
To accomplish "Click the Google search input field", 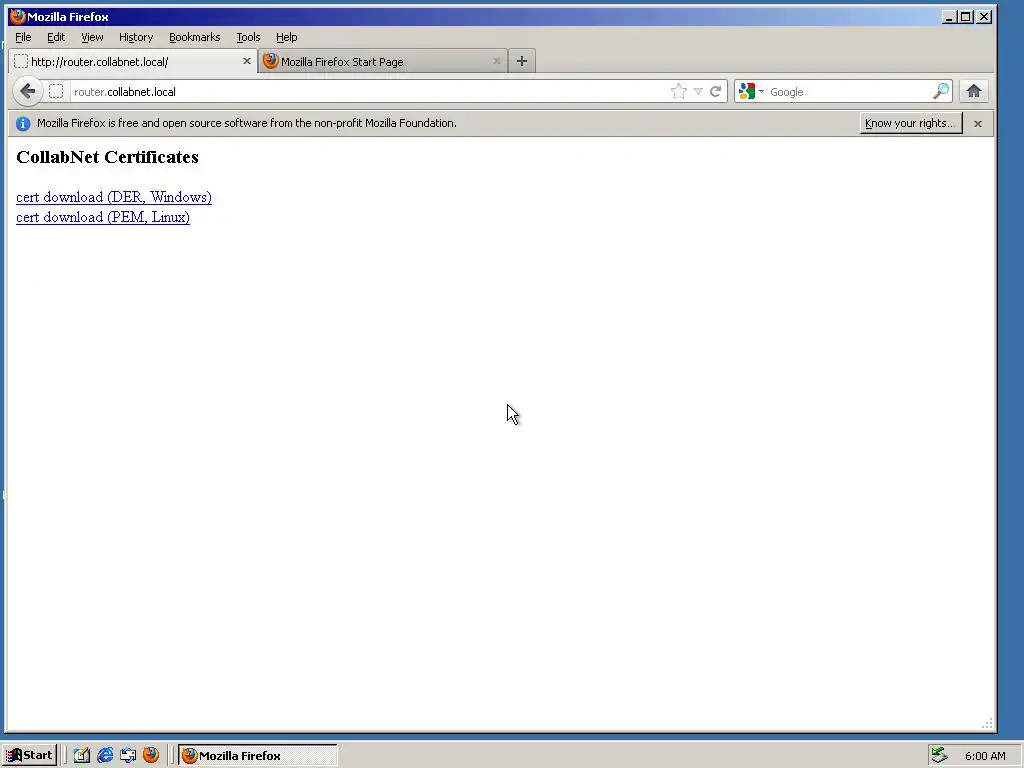I will [x=849, y=91].
